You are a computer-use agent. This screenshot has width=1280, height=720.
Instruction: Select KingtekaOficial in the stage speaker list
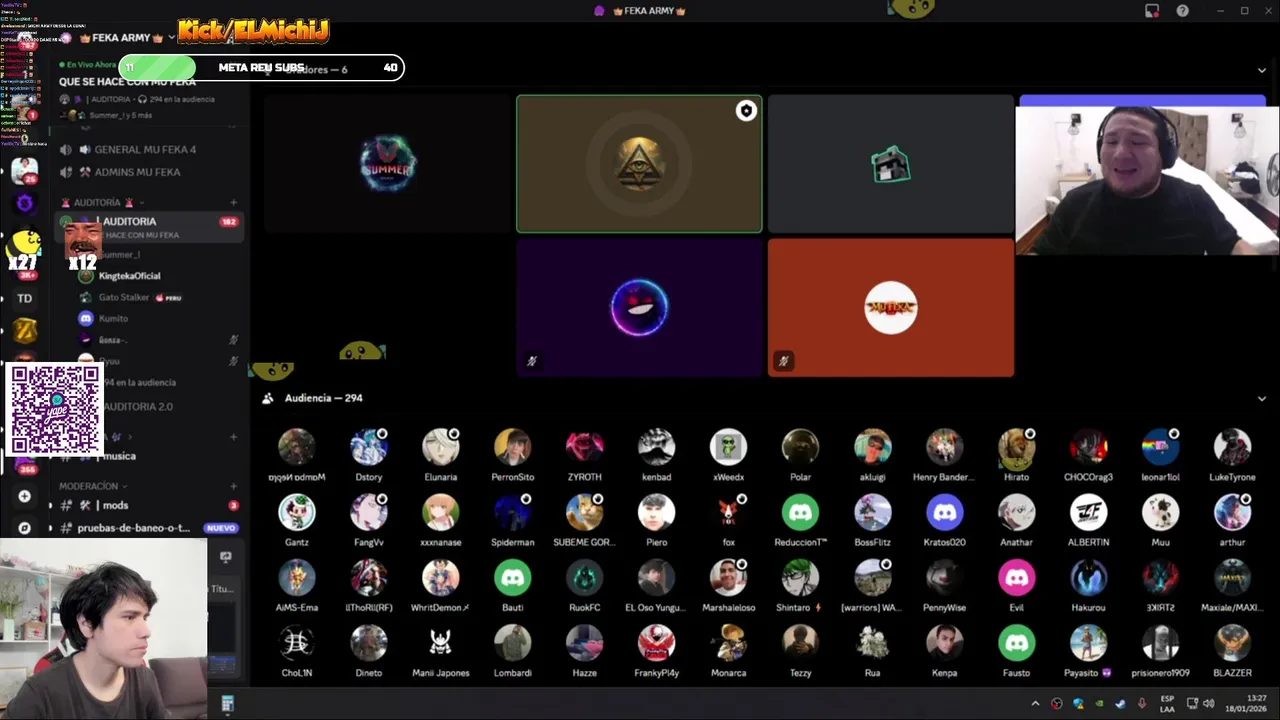129,276
